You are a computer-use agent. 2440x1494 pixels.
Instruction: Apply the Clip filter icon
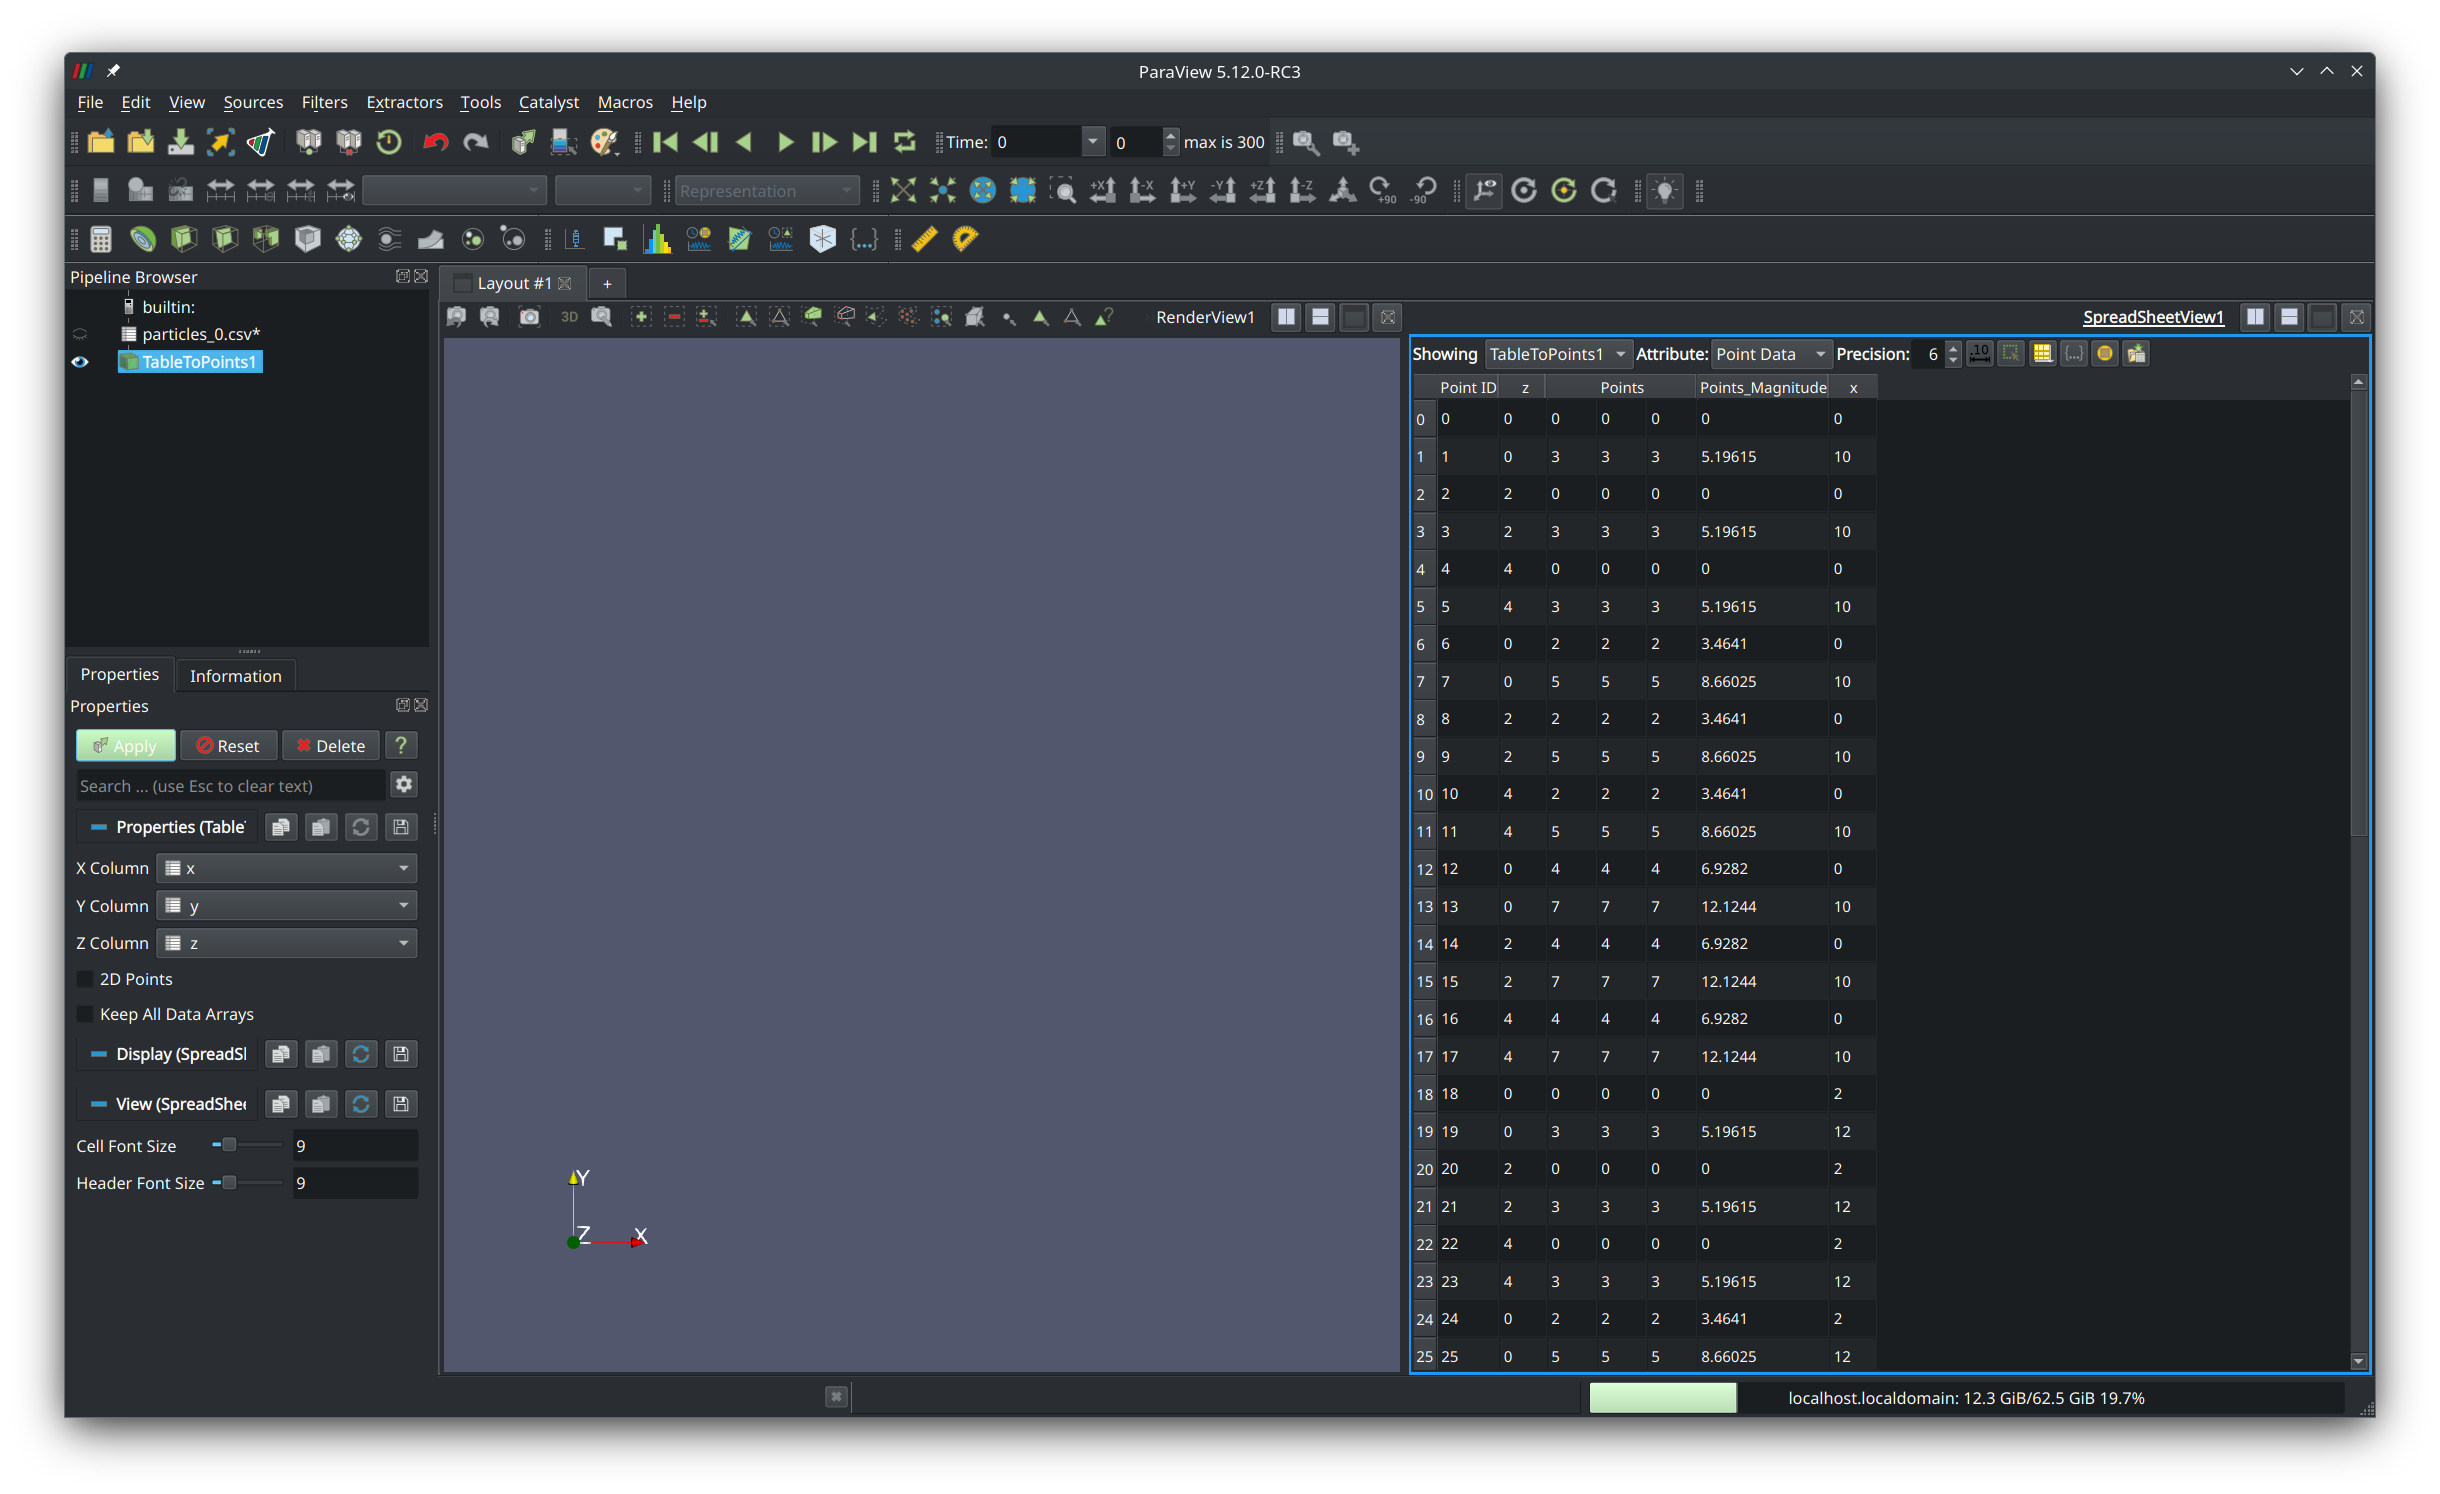point(183,239)
